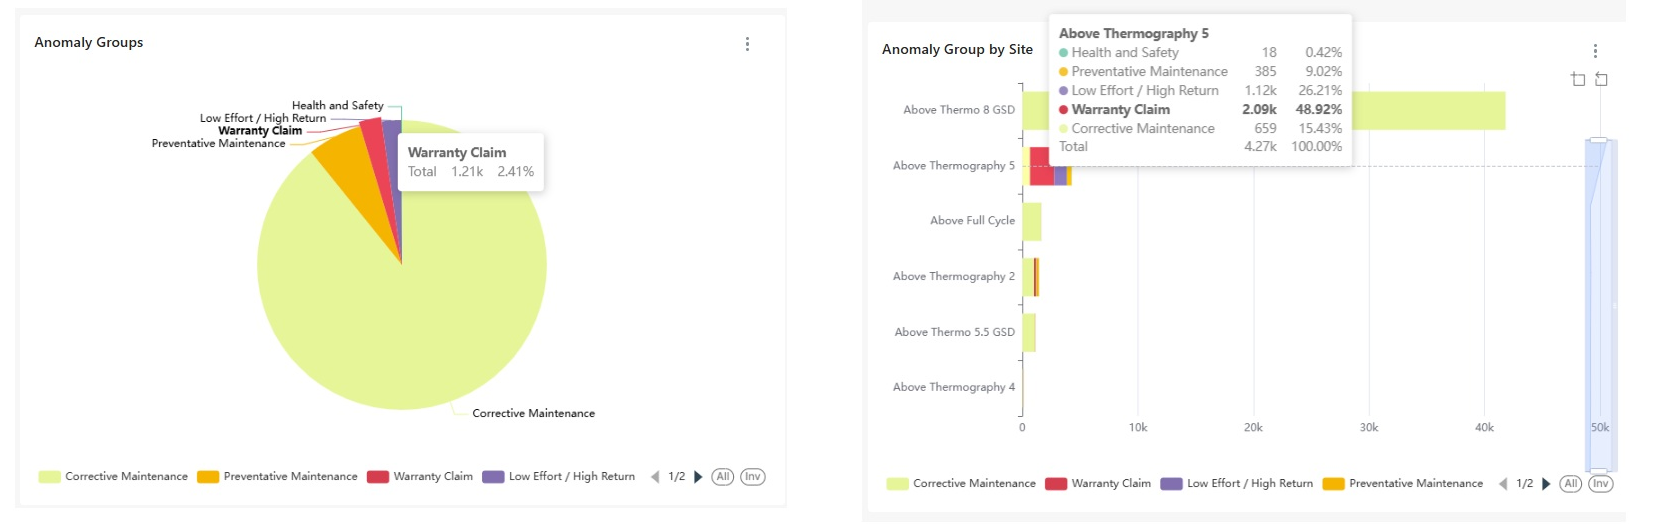Click the vertical data zoom slider top handle
This screenshot has height=532, width=1661.
point(1598,140)
